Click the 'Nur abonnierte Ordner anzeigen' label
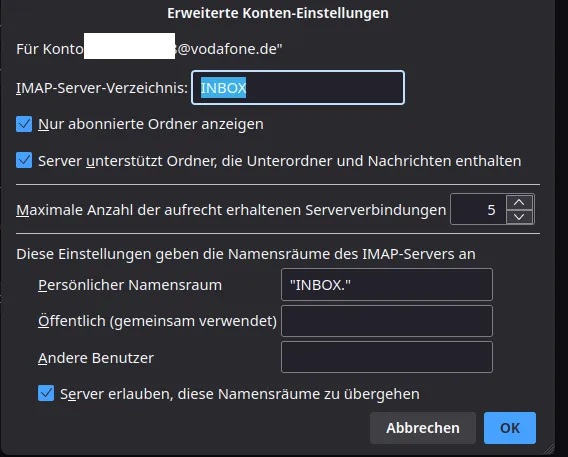 151,124
